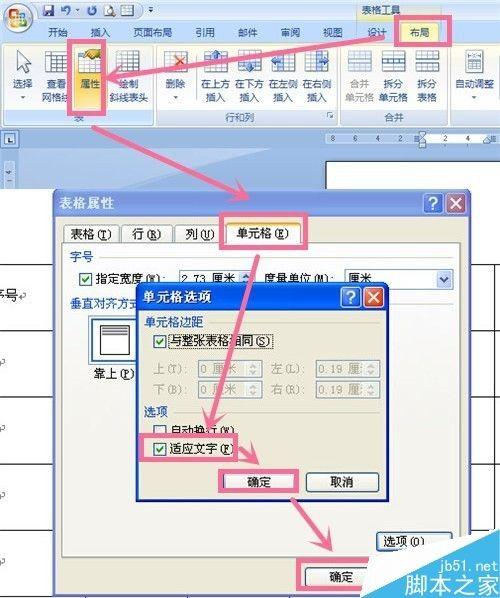This screenshot has width=500, height=598.
Task: Click 拆分表格 split table
Action: (426, 76)
